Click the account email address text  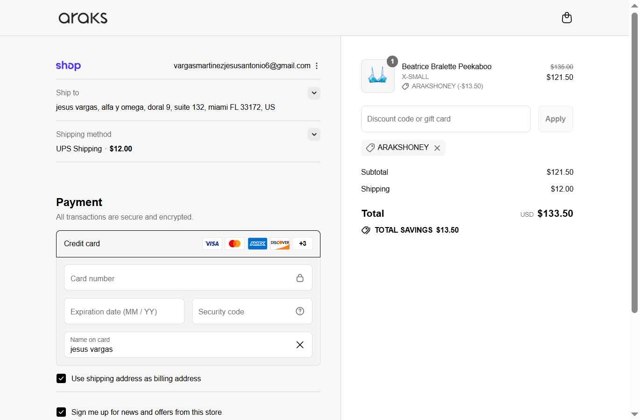pyautogui.click(x=242, y=66)
